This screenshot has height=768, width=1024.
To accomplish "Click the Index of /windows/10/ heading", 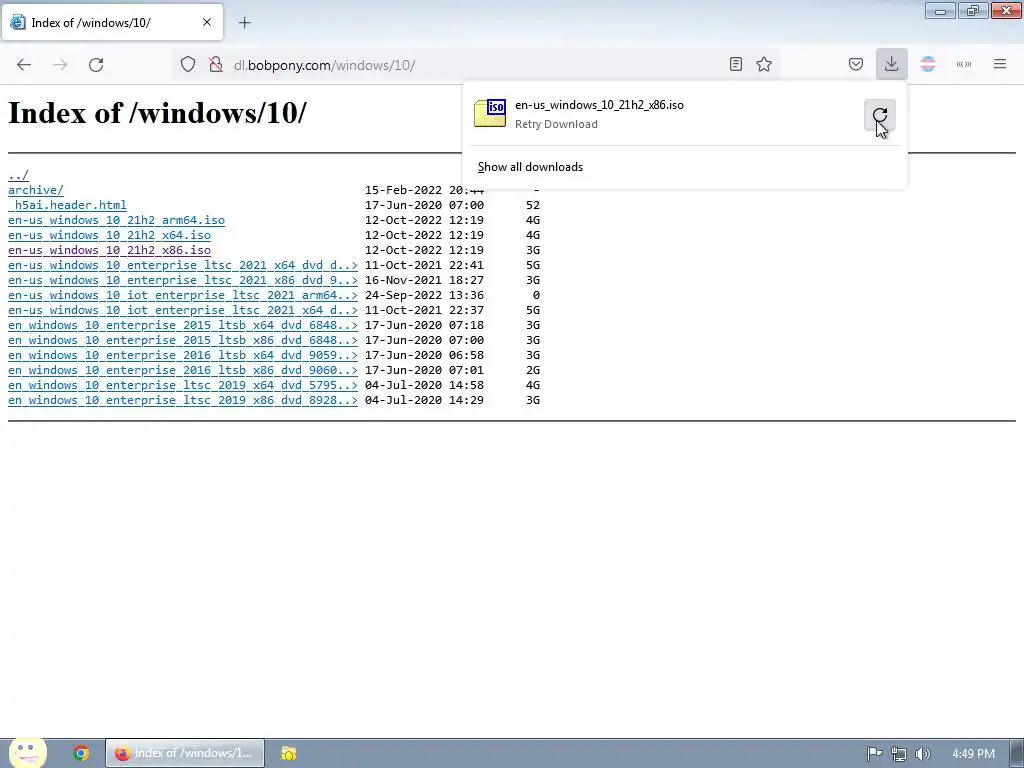I will [157, 113].
